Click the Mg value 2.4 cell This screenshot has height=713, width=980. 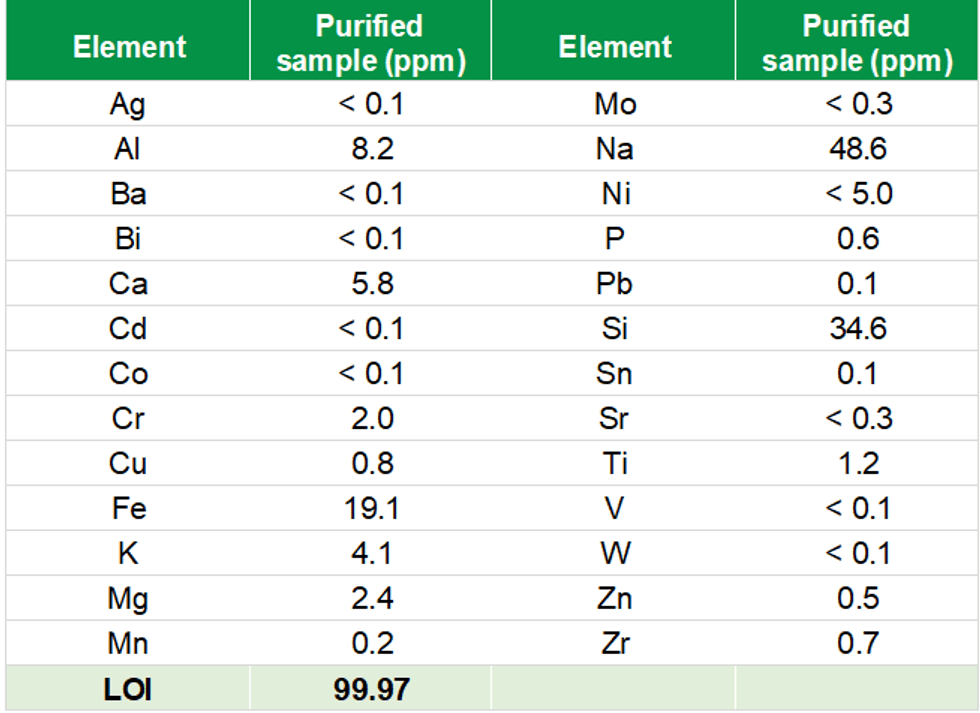click(371, 598)
